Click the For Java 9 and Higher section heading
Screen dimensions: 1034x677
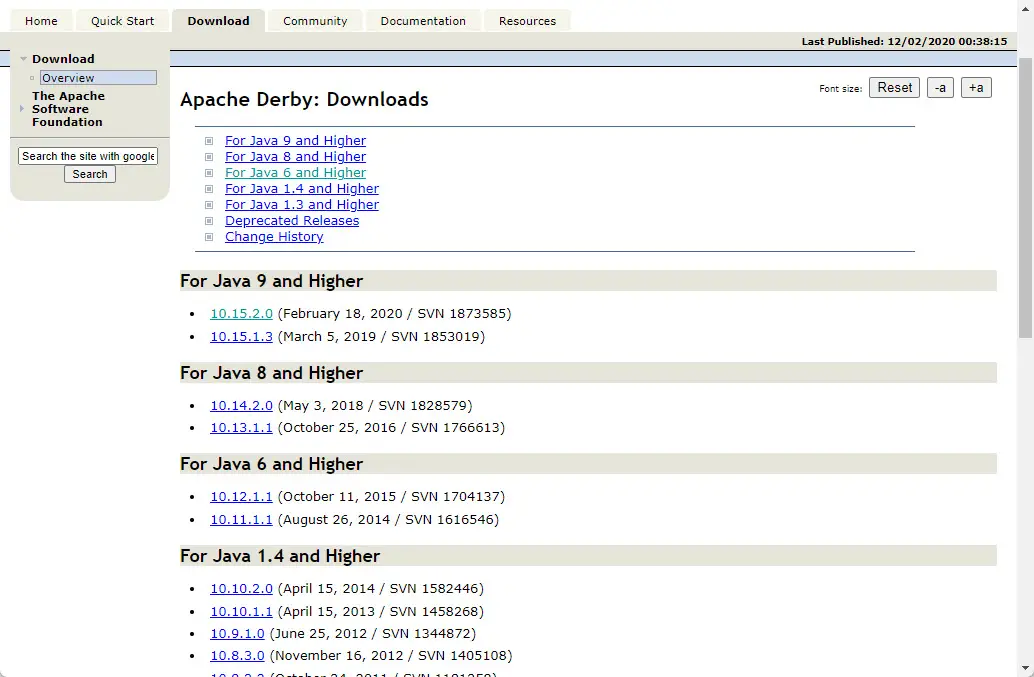point(271,281)
